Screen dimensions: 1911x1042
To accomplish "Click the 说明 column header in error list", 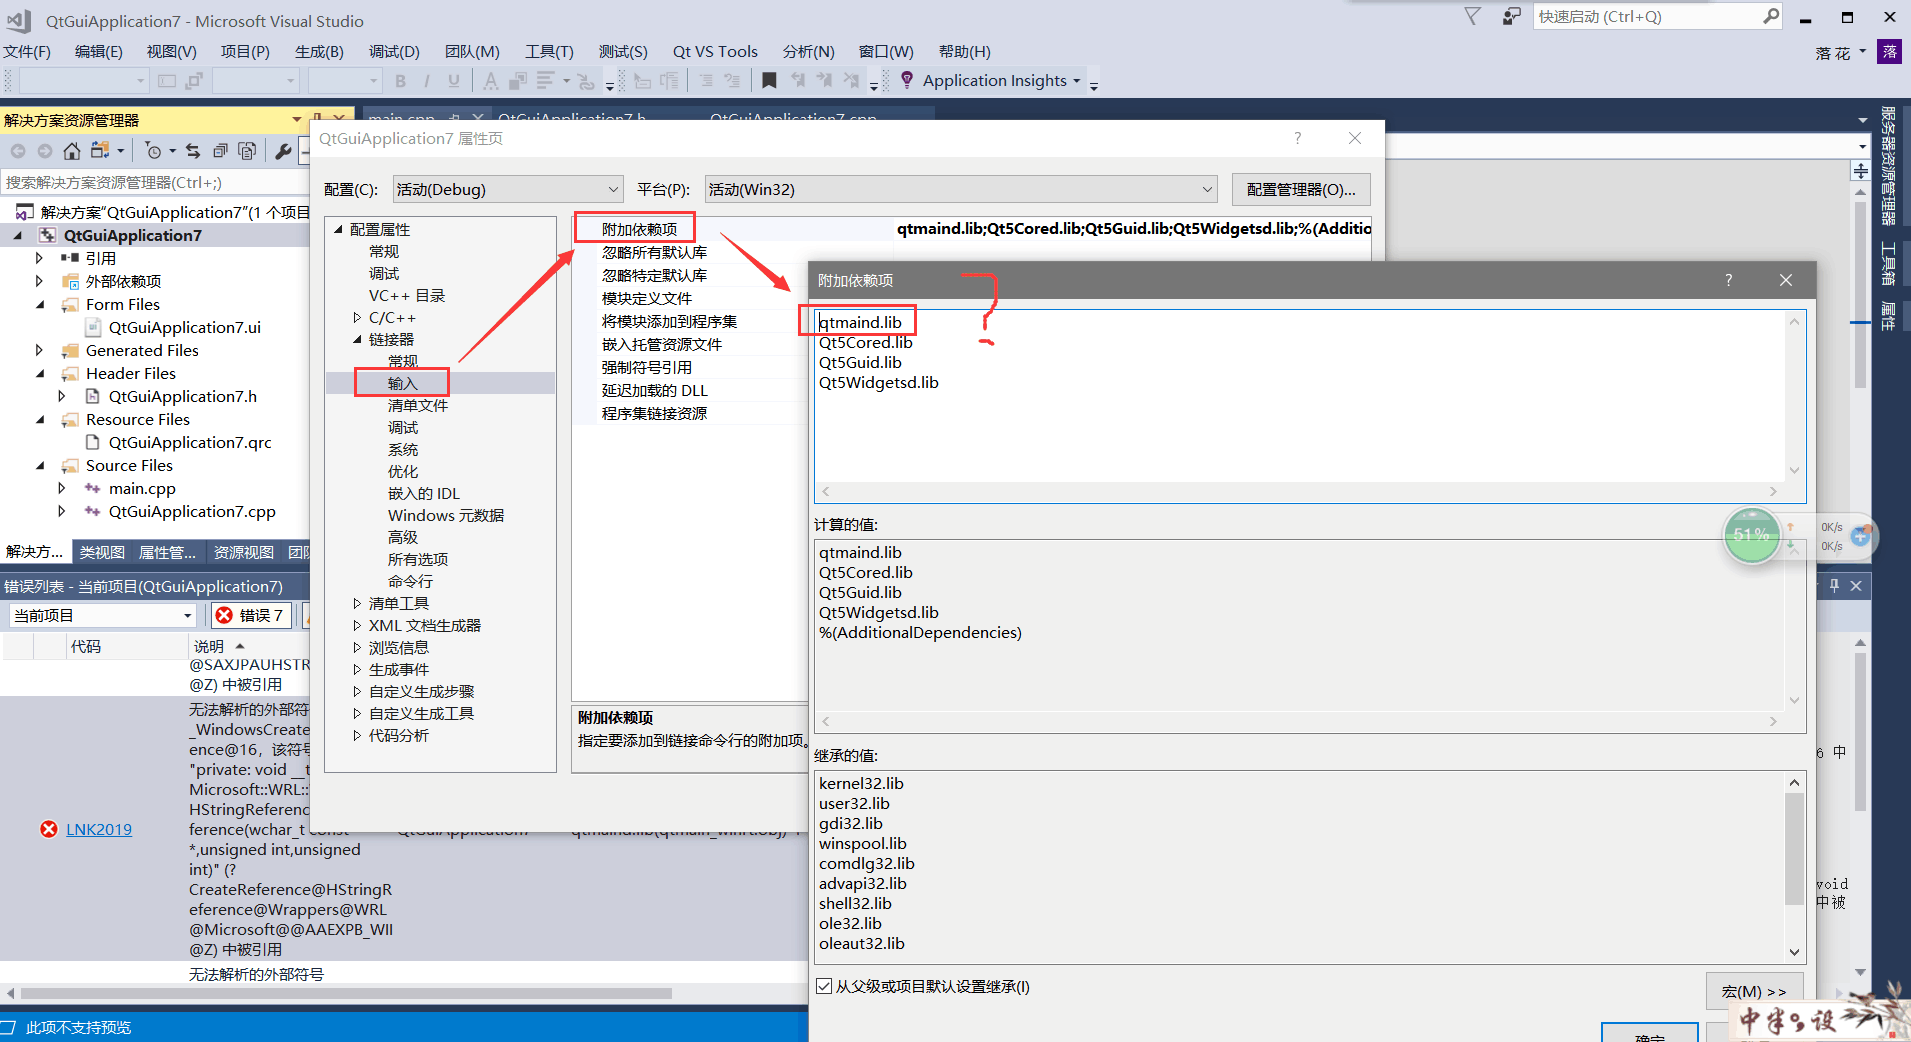I will click(209, 646).
